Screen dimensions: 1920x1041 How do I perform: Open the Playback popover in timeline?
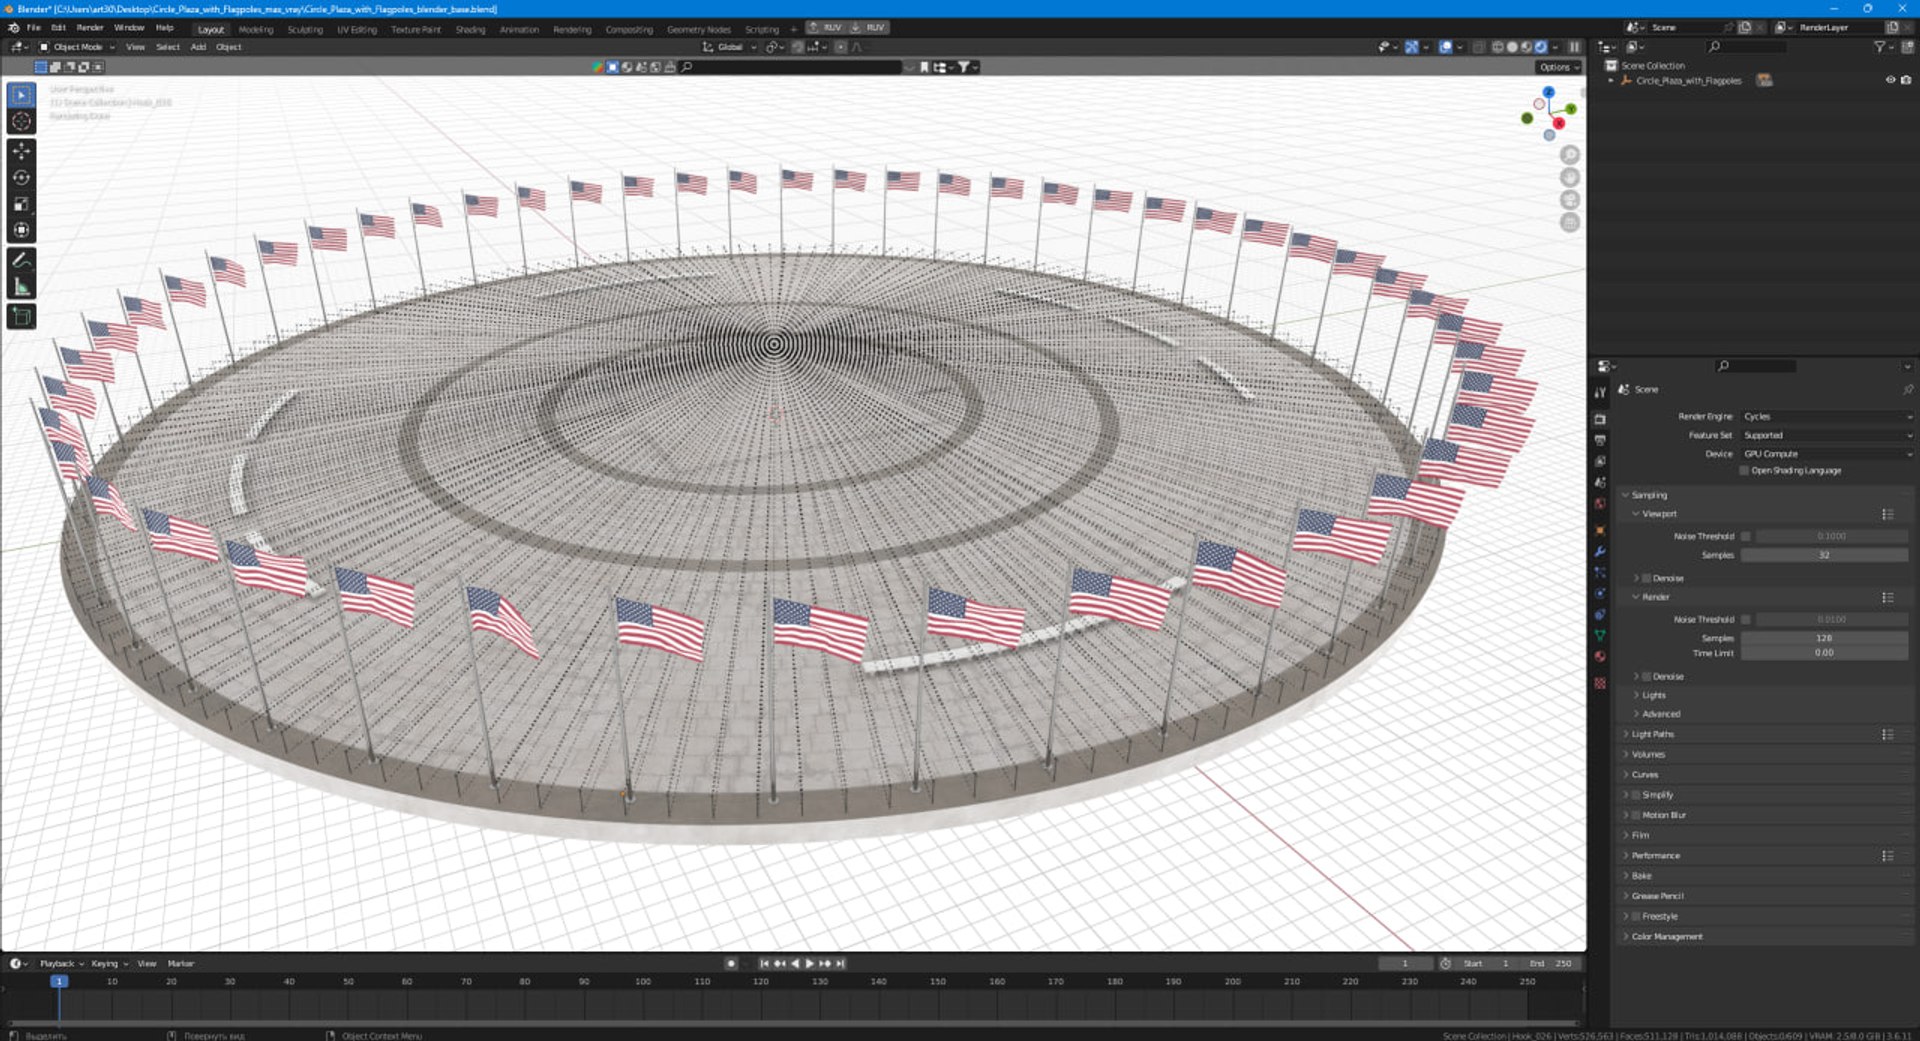(x=61, y=964)
